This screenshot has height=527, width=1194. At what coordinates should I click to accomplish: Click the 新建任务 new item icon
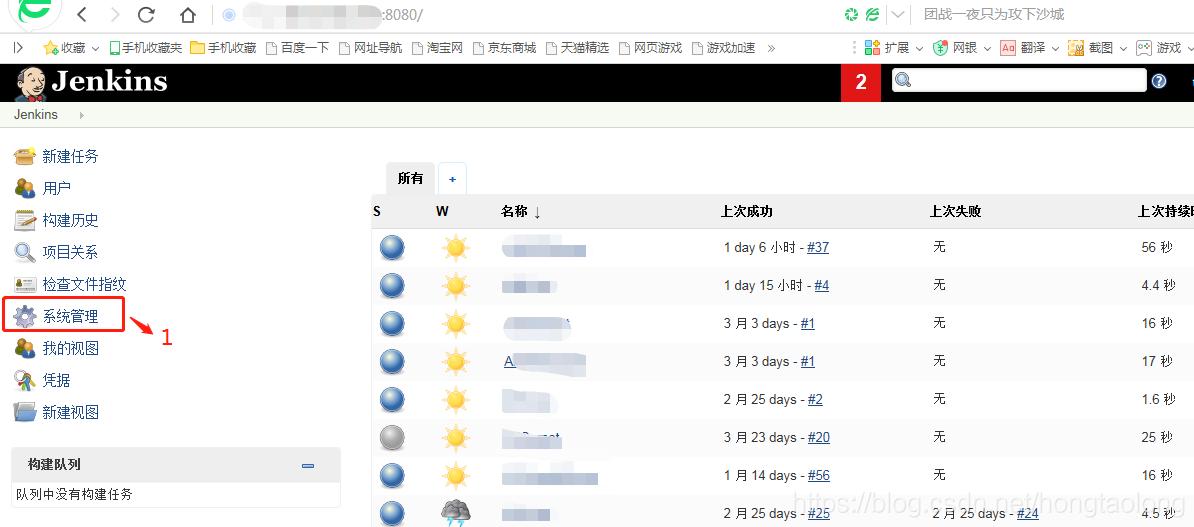point(25,156)
